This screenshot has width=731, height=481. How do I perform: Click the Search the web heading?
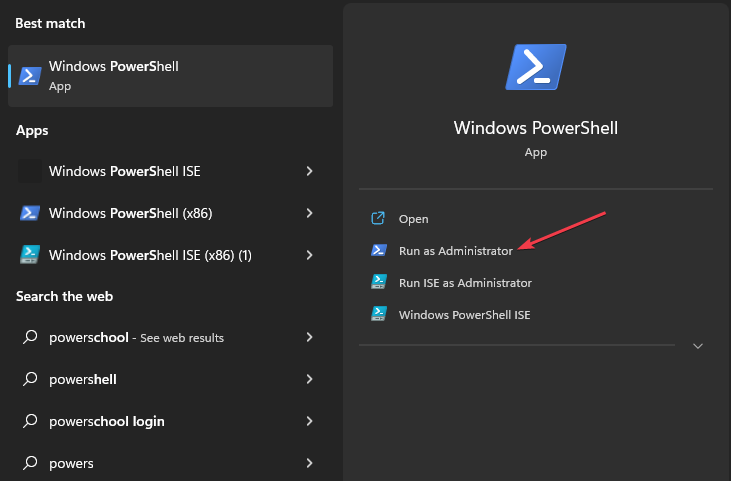[64, 296]
